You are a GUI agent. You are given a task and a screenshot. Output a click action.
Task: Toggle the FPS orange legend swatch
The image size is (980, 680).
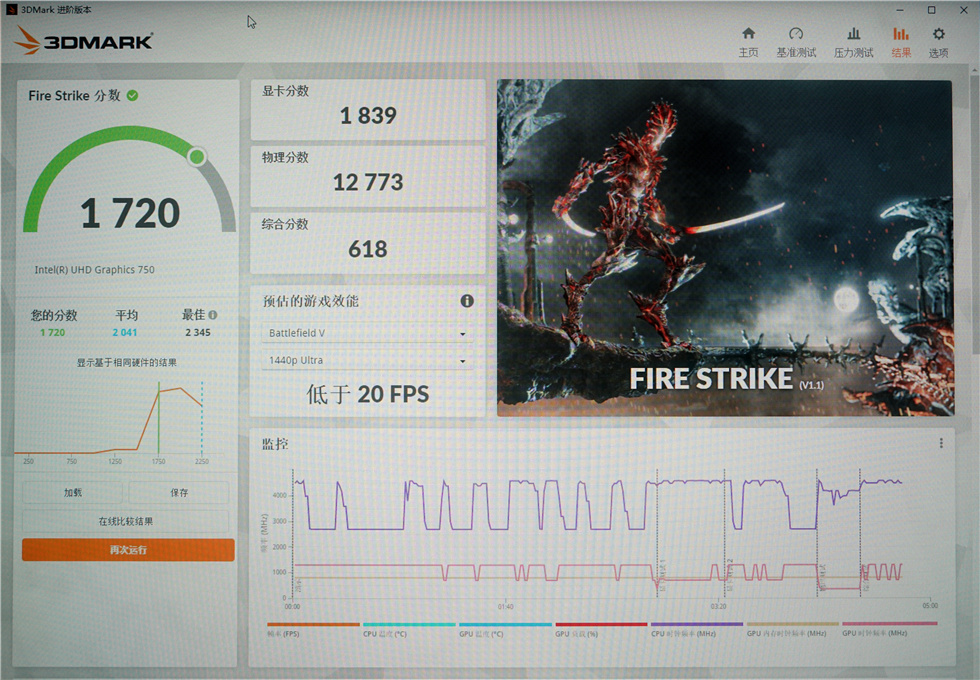313,624
